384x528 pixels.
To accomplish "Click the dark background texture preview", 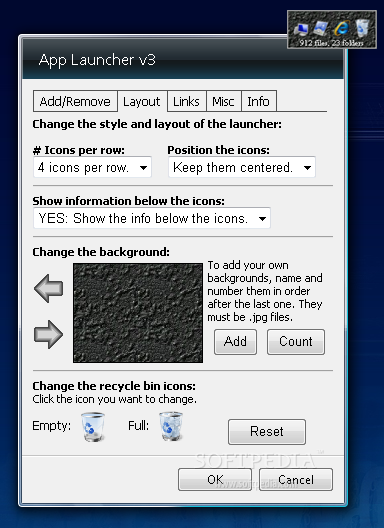I will [138, 313].
